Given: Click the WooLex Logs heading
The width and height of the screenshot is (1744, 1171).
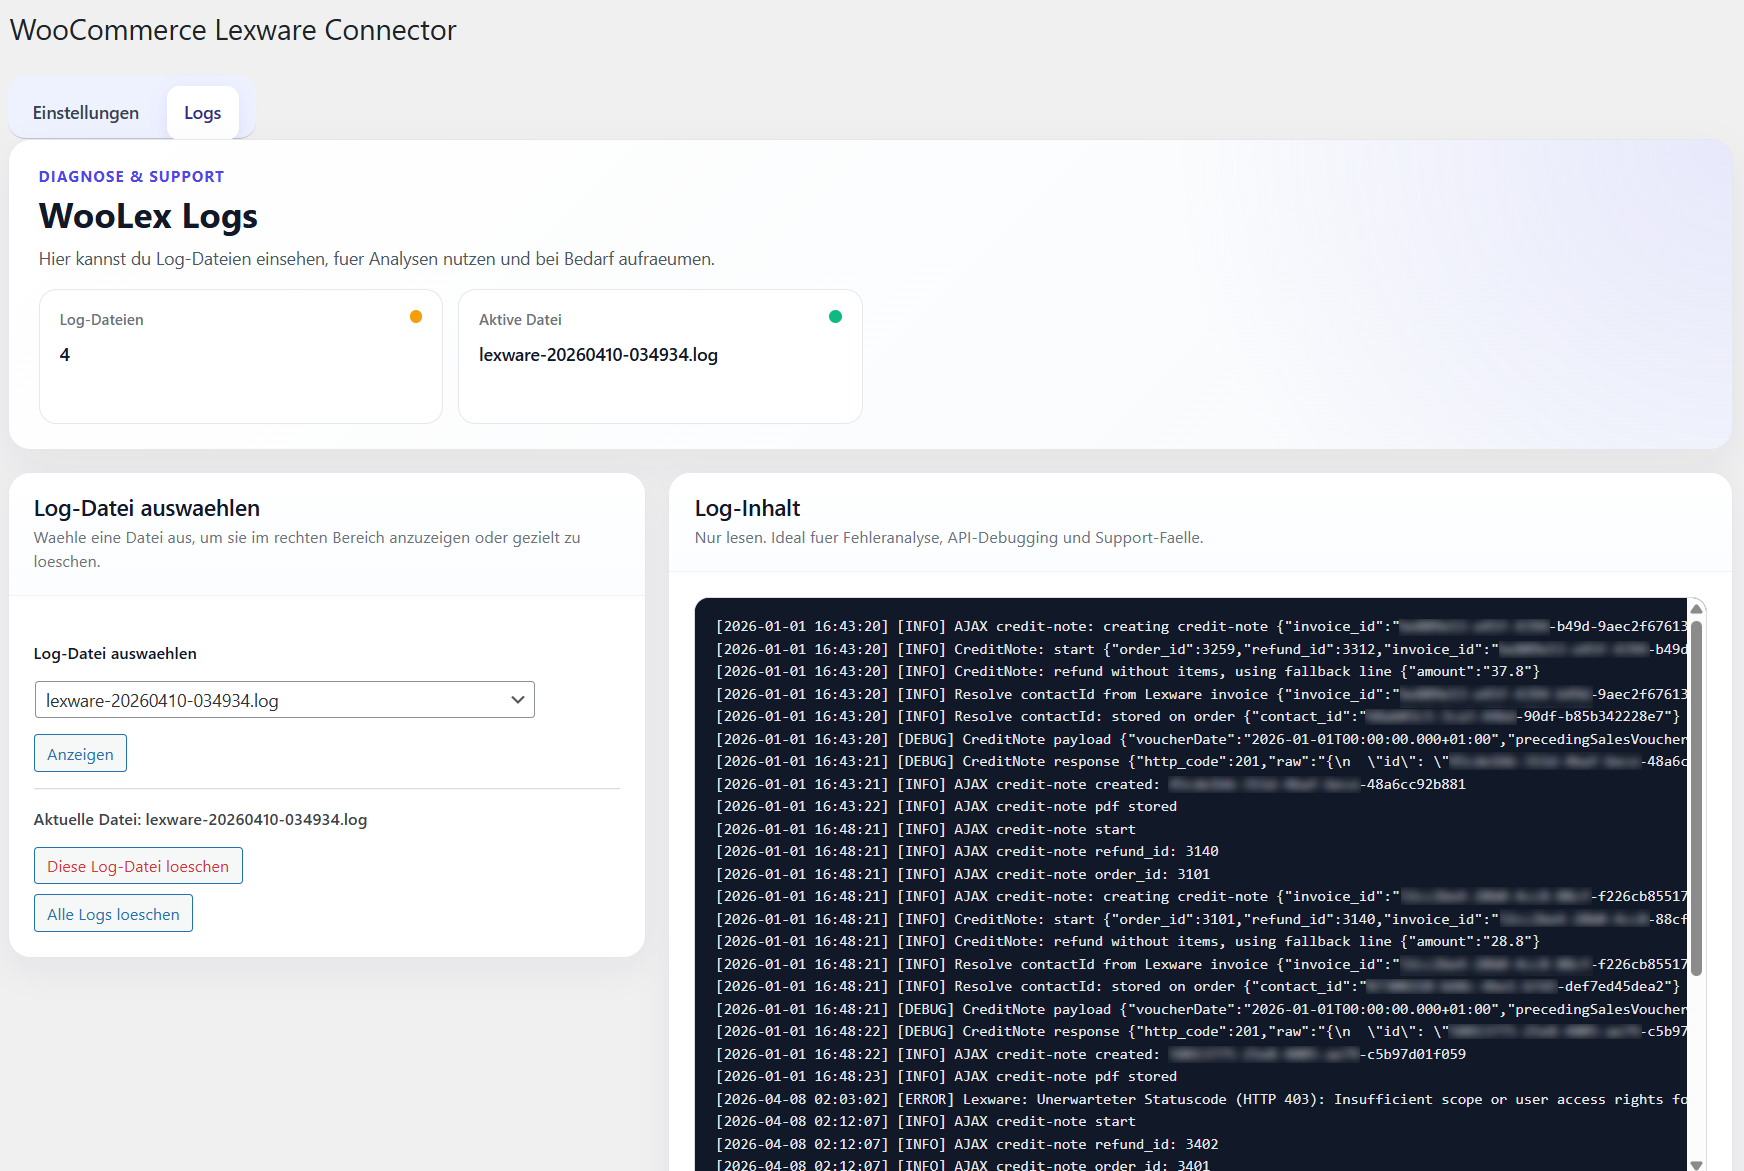Looking at the screenshot, I should 148,216.
